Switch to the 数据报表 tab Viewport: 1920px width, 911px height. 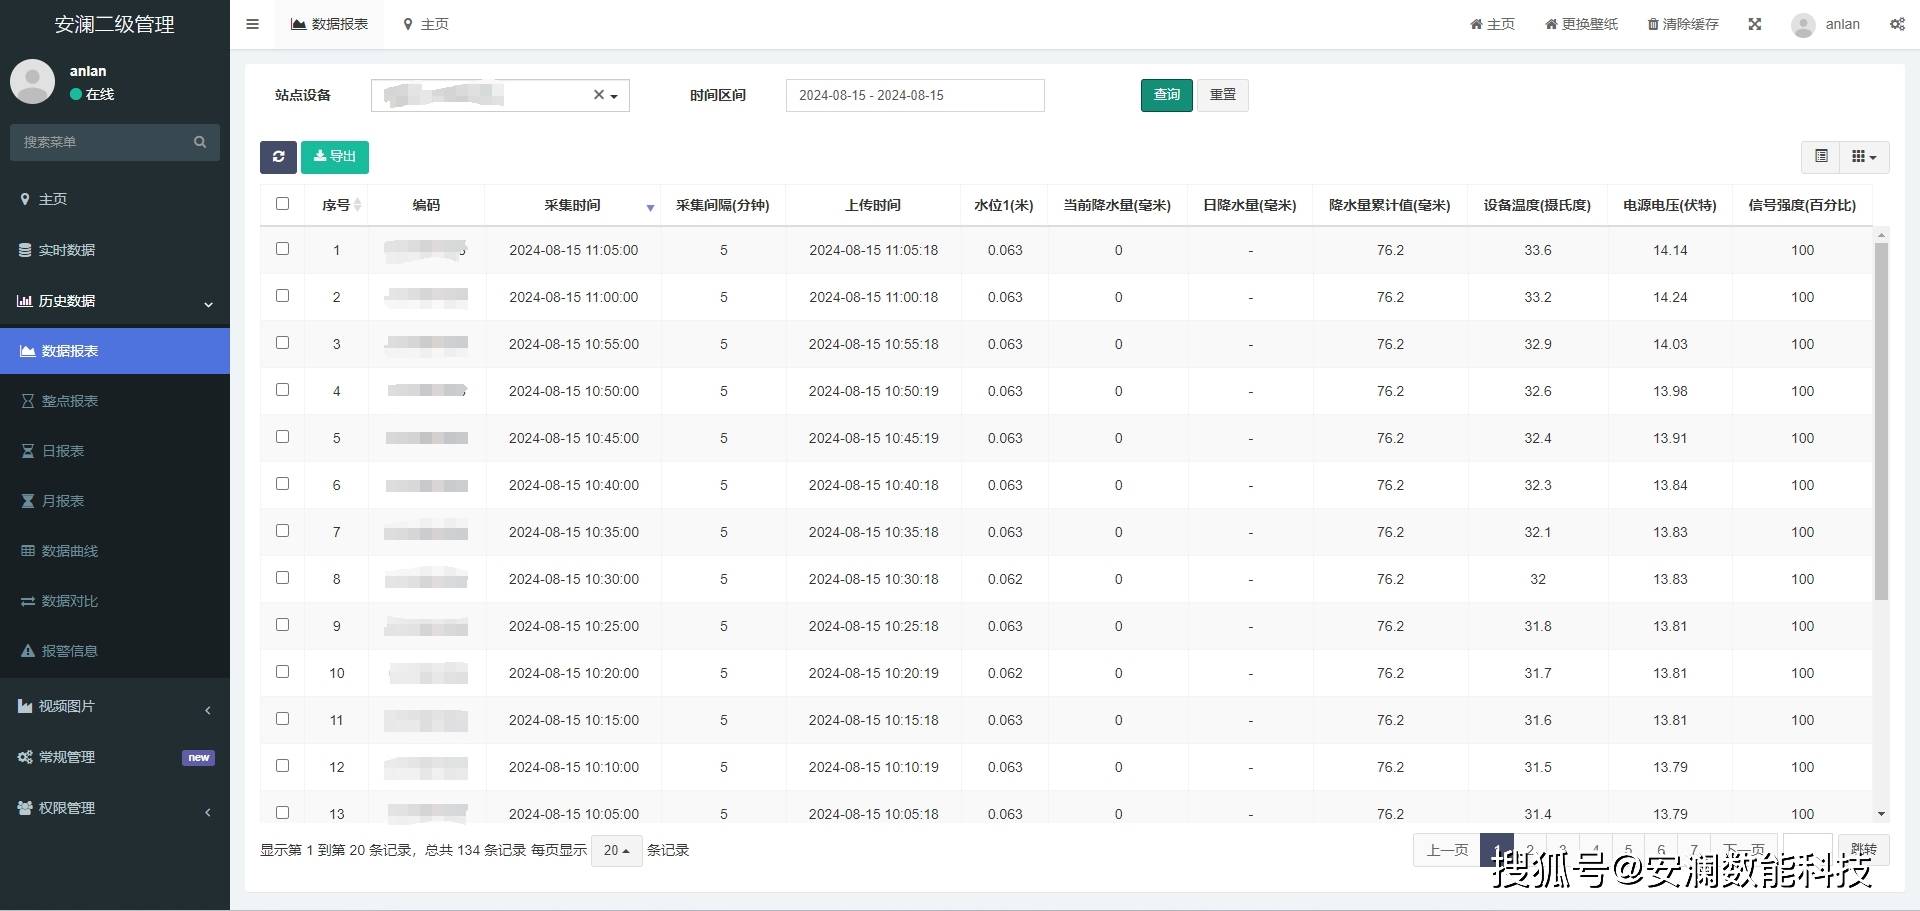330,24
